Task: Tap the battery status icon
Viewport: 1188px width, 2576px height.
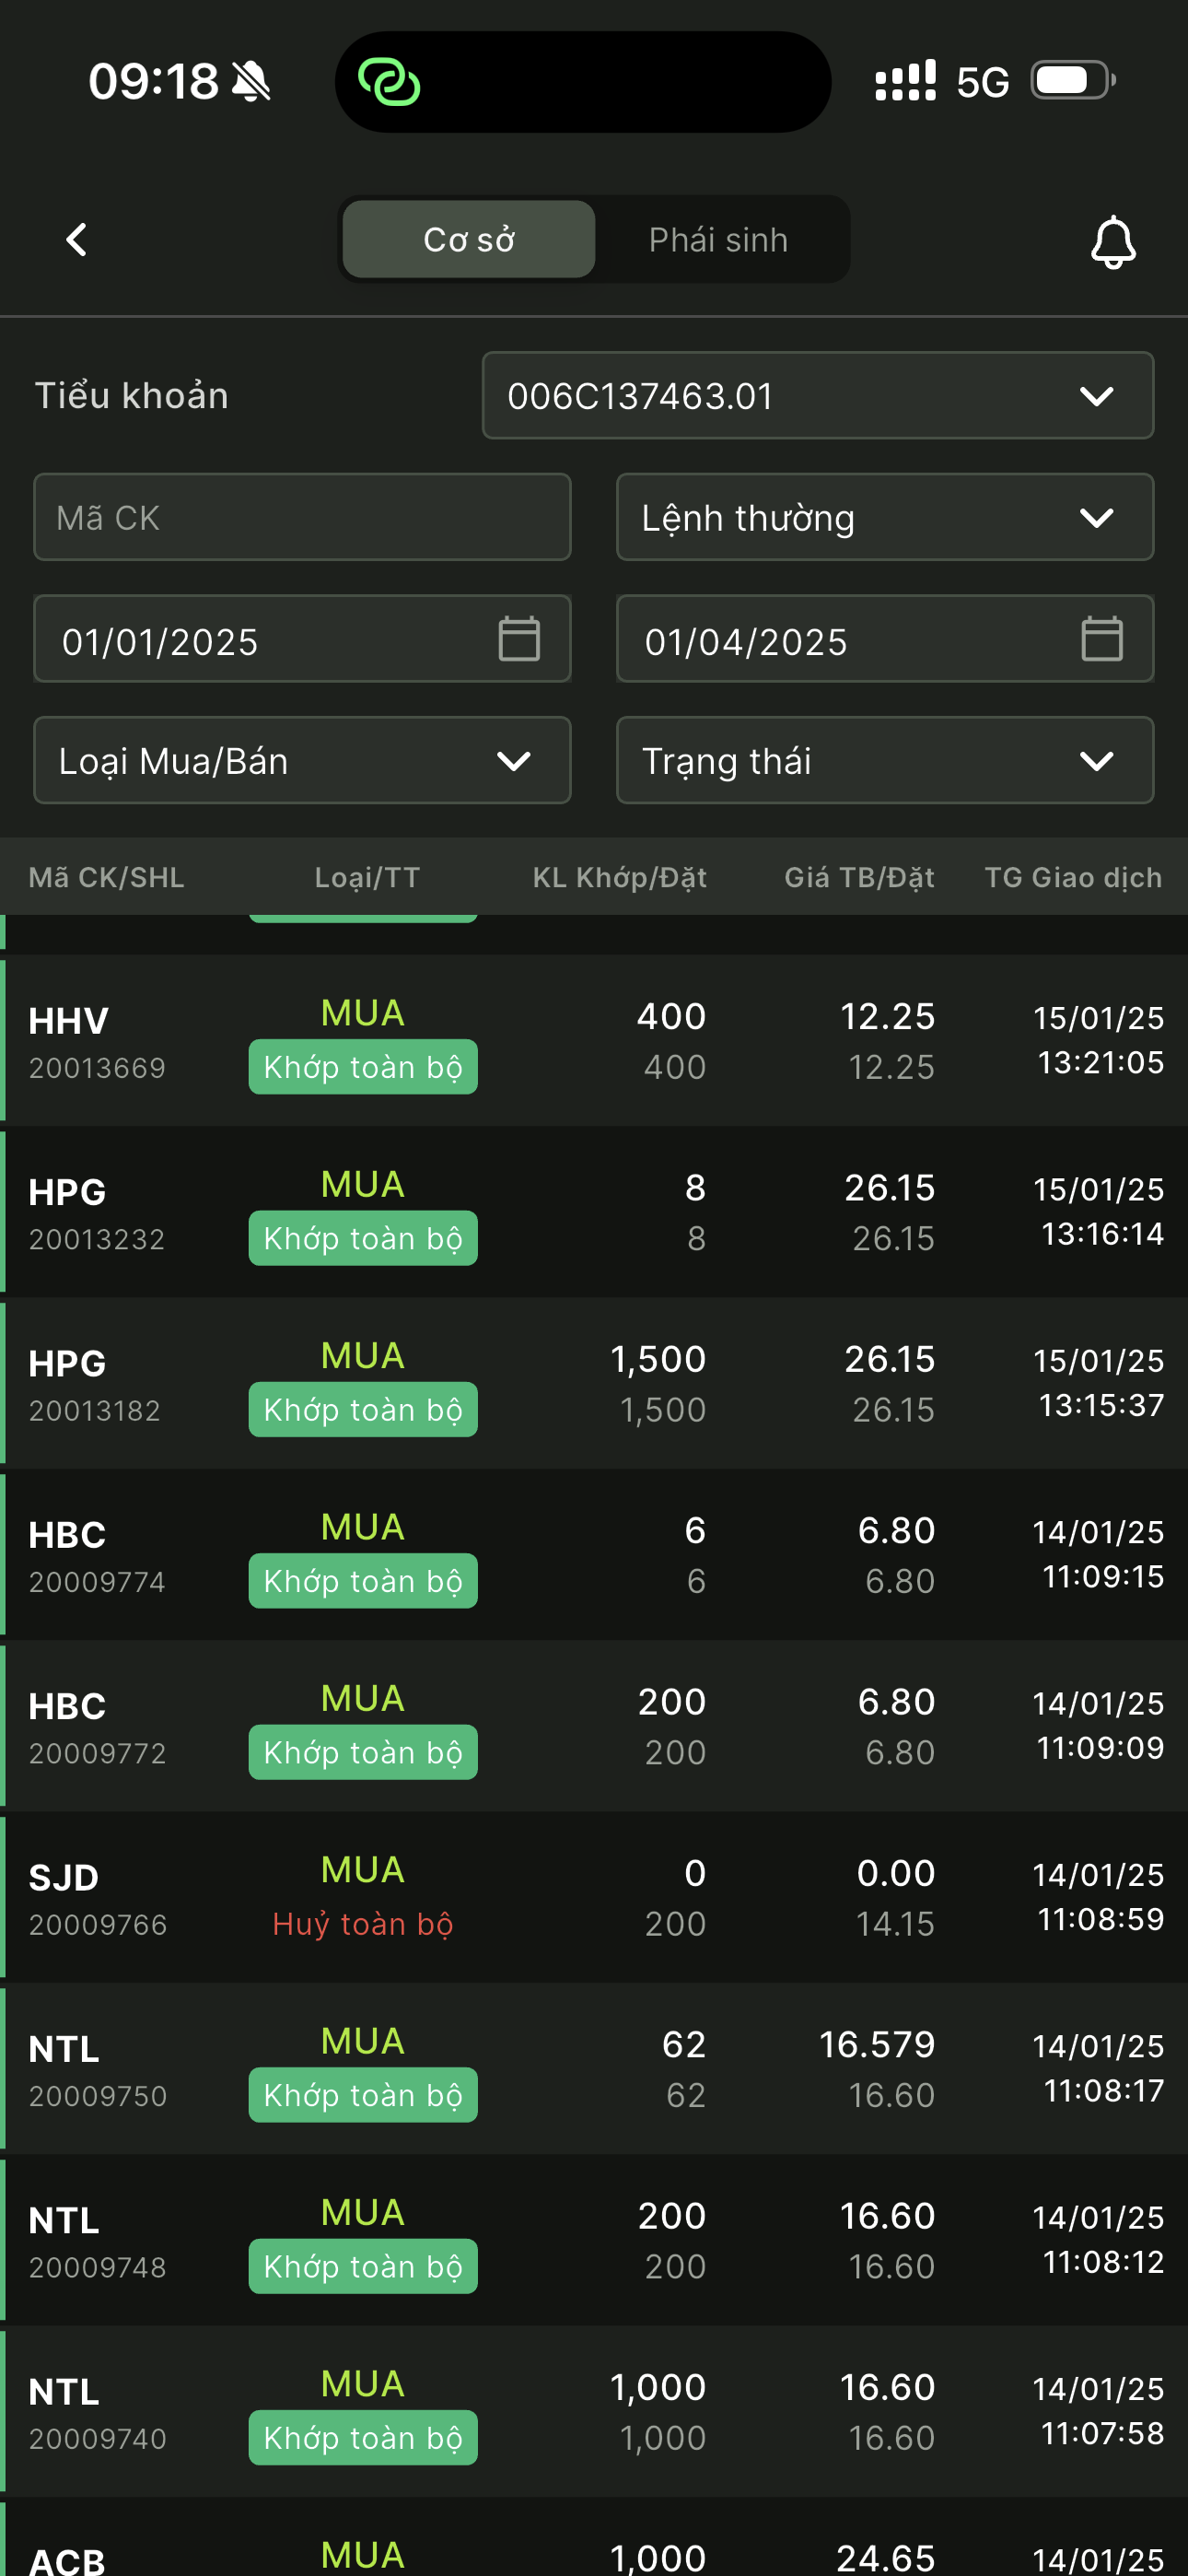Action: [x=1073, y=80]
